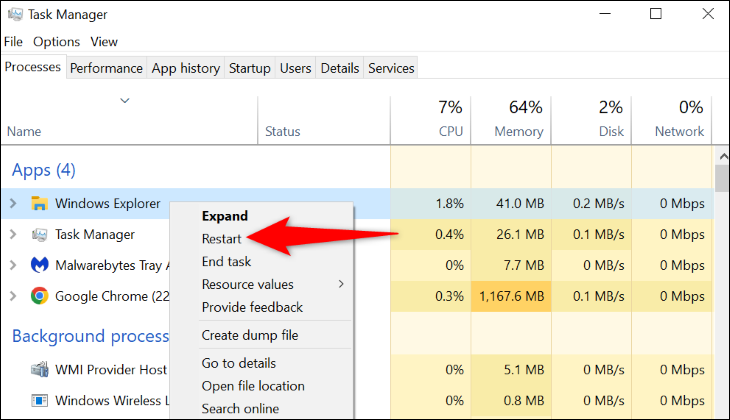Click Task Manager's 0.4% CPU cell
Viewport: 730px width, 420px height.
coord(431,234)
